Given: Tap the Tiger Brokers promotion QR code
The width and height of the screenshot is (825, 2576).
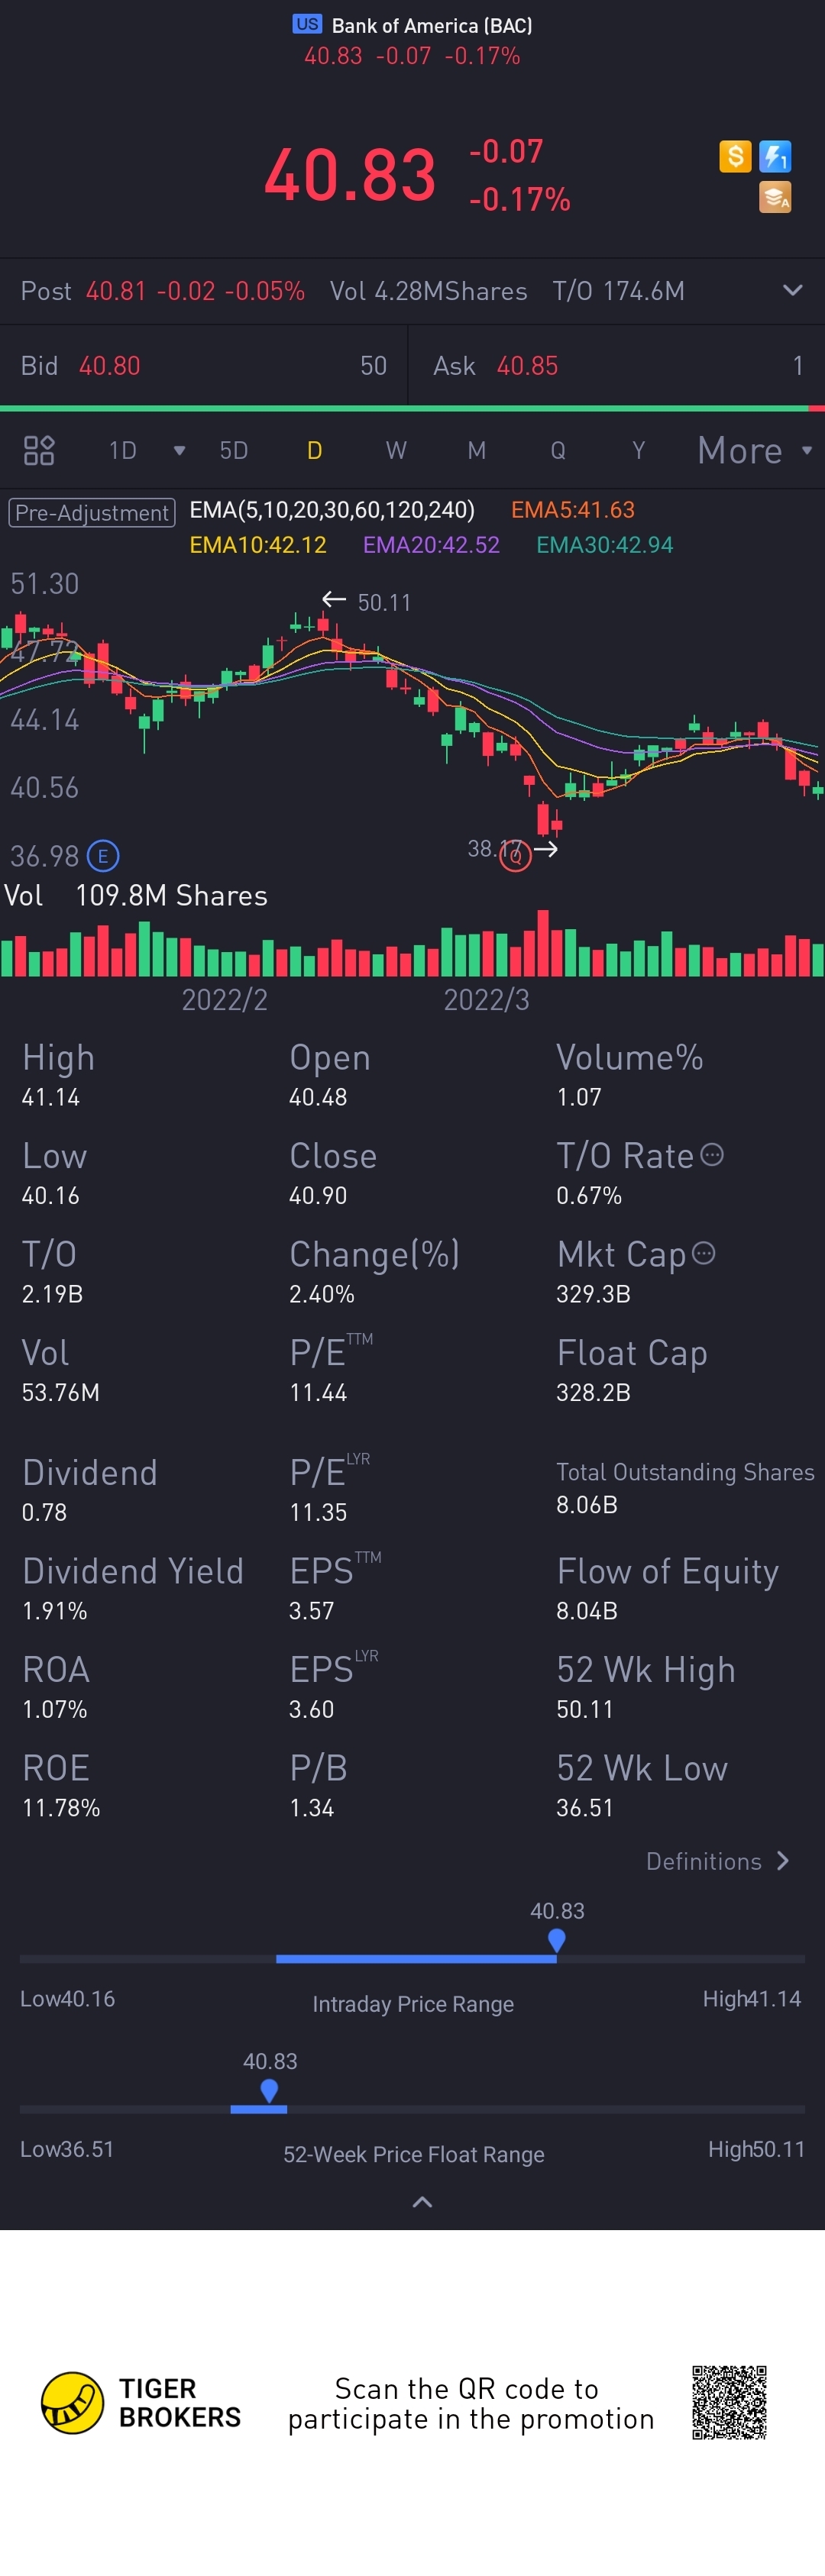Looking at the screenshot, I should click(x=729, y=2403).
